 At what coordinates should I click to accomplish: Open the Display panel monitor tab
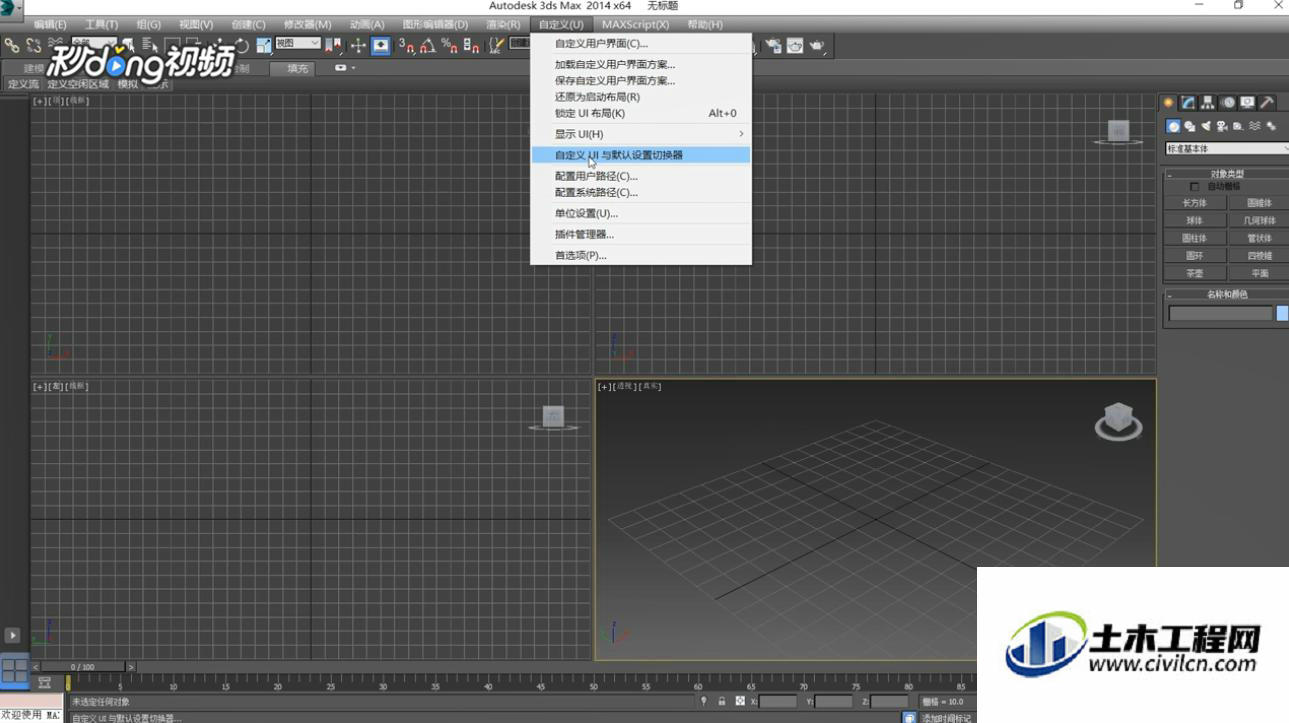pyautogui.click(x=1247, y=103)
